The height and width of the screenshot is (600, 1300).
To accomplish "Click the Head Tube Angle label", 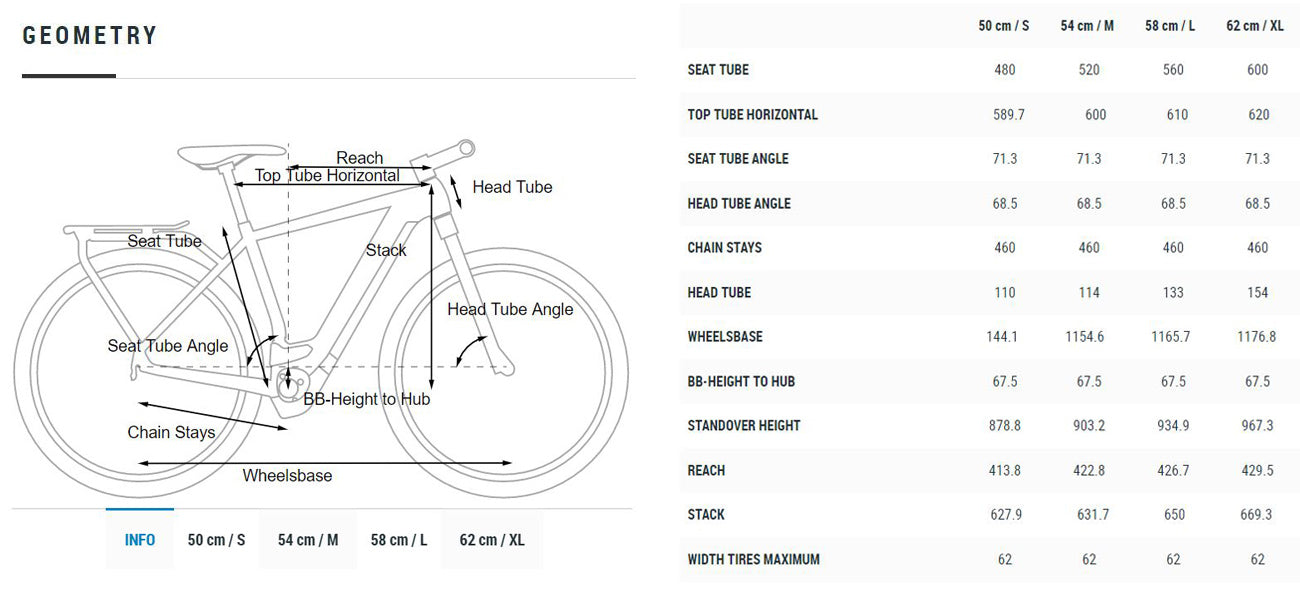I will point(510,310).
